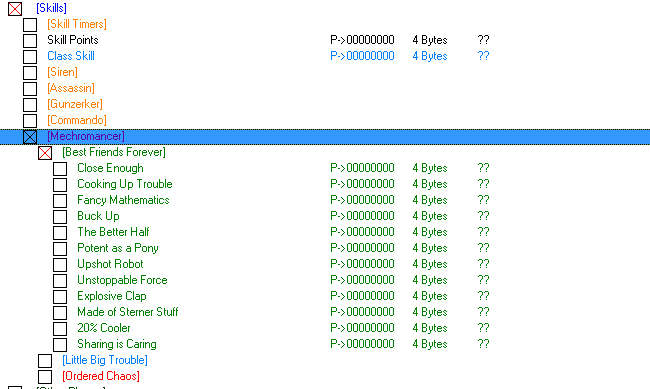Select the [Commando] group label
The image size is (650, 389).
(x=77, y=120)
